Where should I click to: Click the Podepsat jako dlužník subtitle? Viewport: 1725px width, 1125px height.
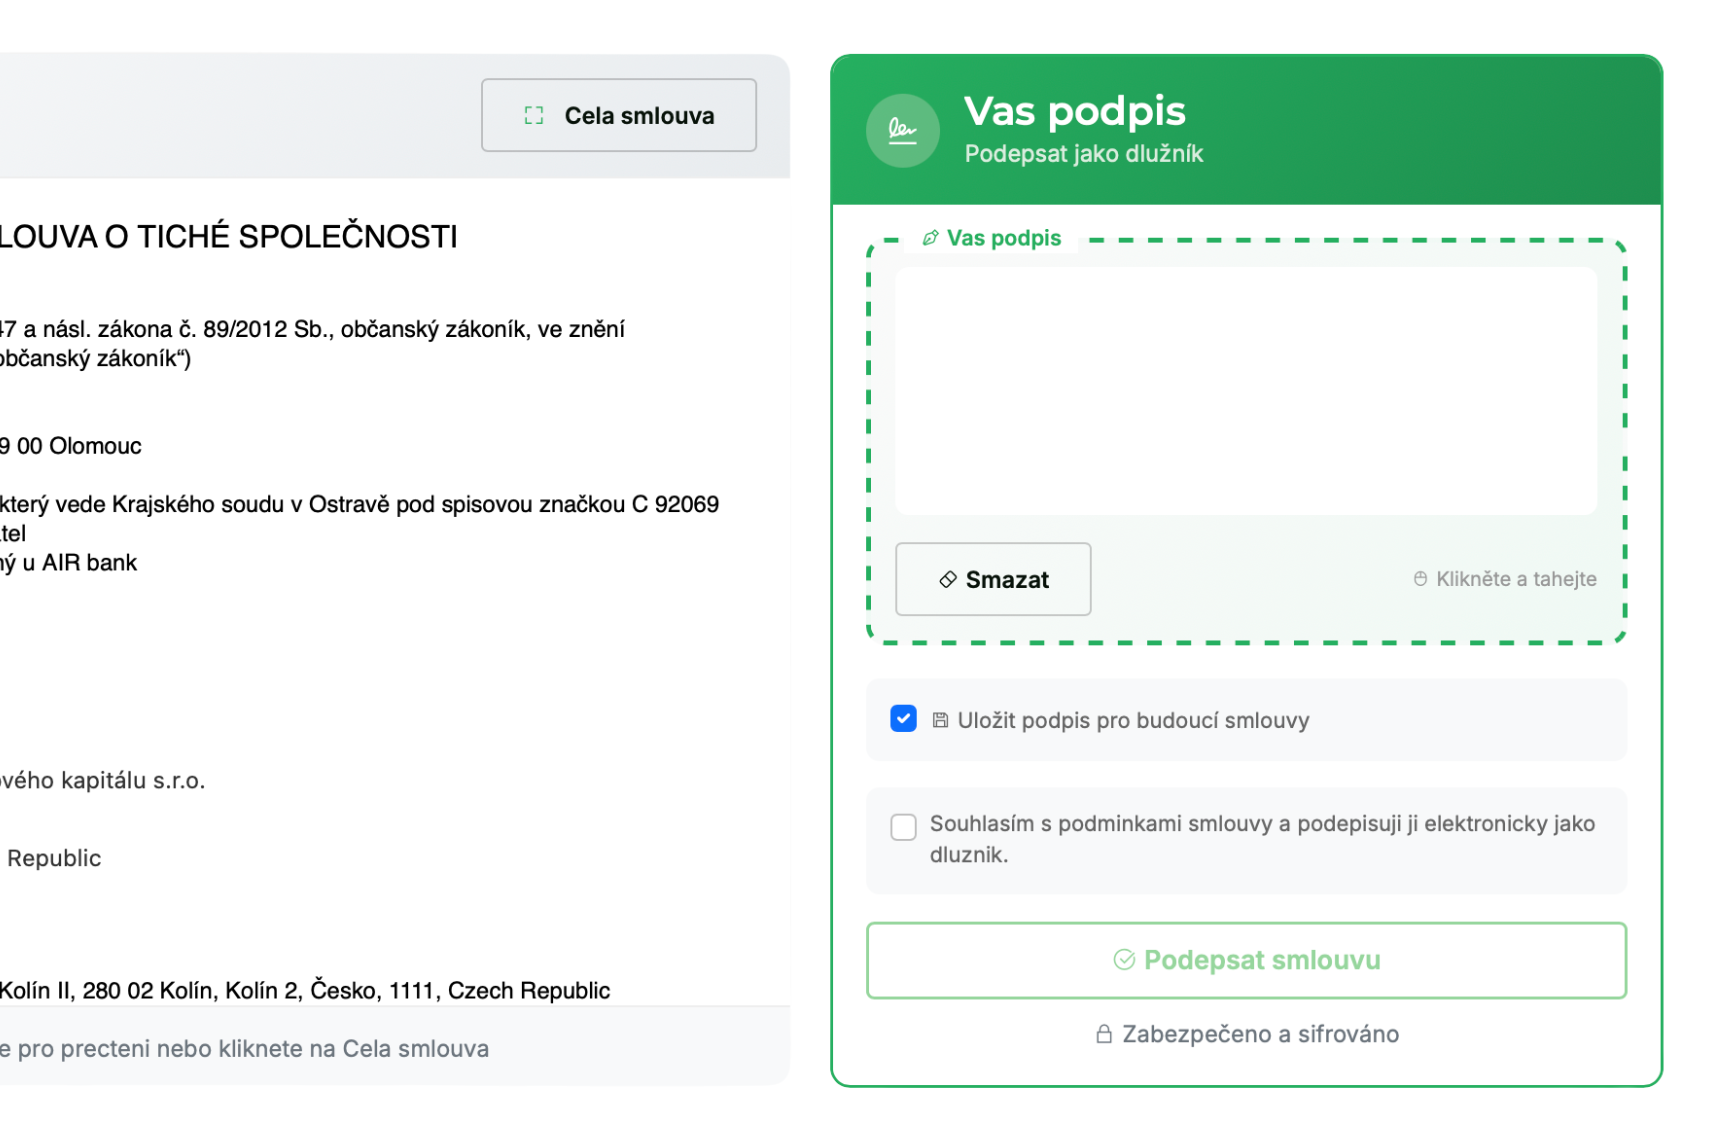tap(1083, 154)
